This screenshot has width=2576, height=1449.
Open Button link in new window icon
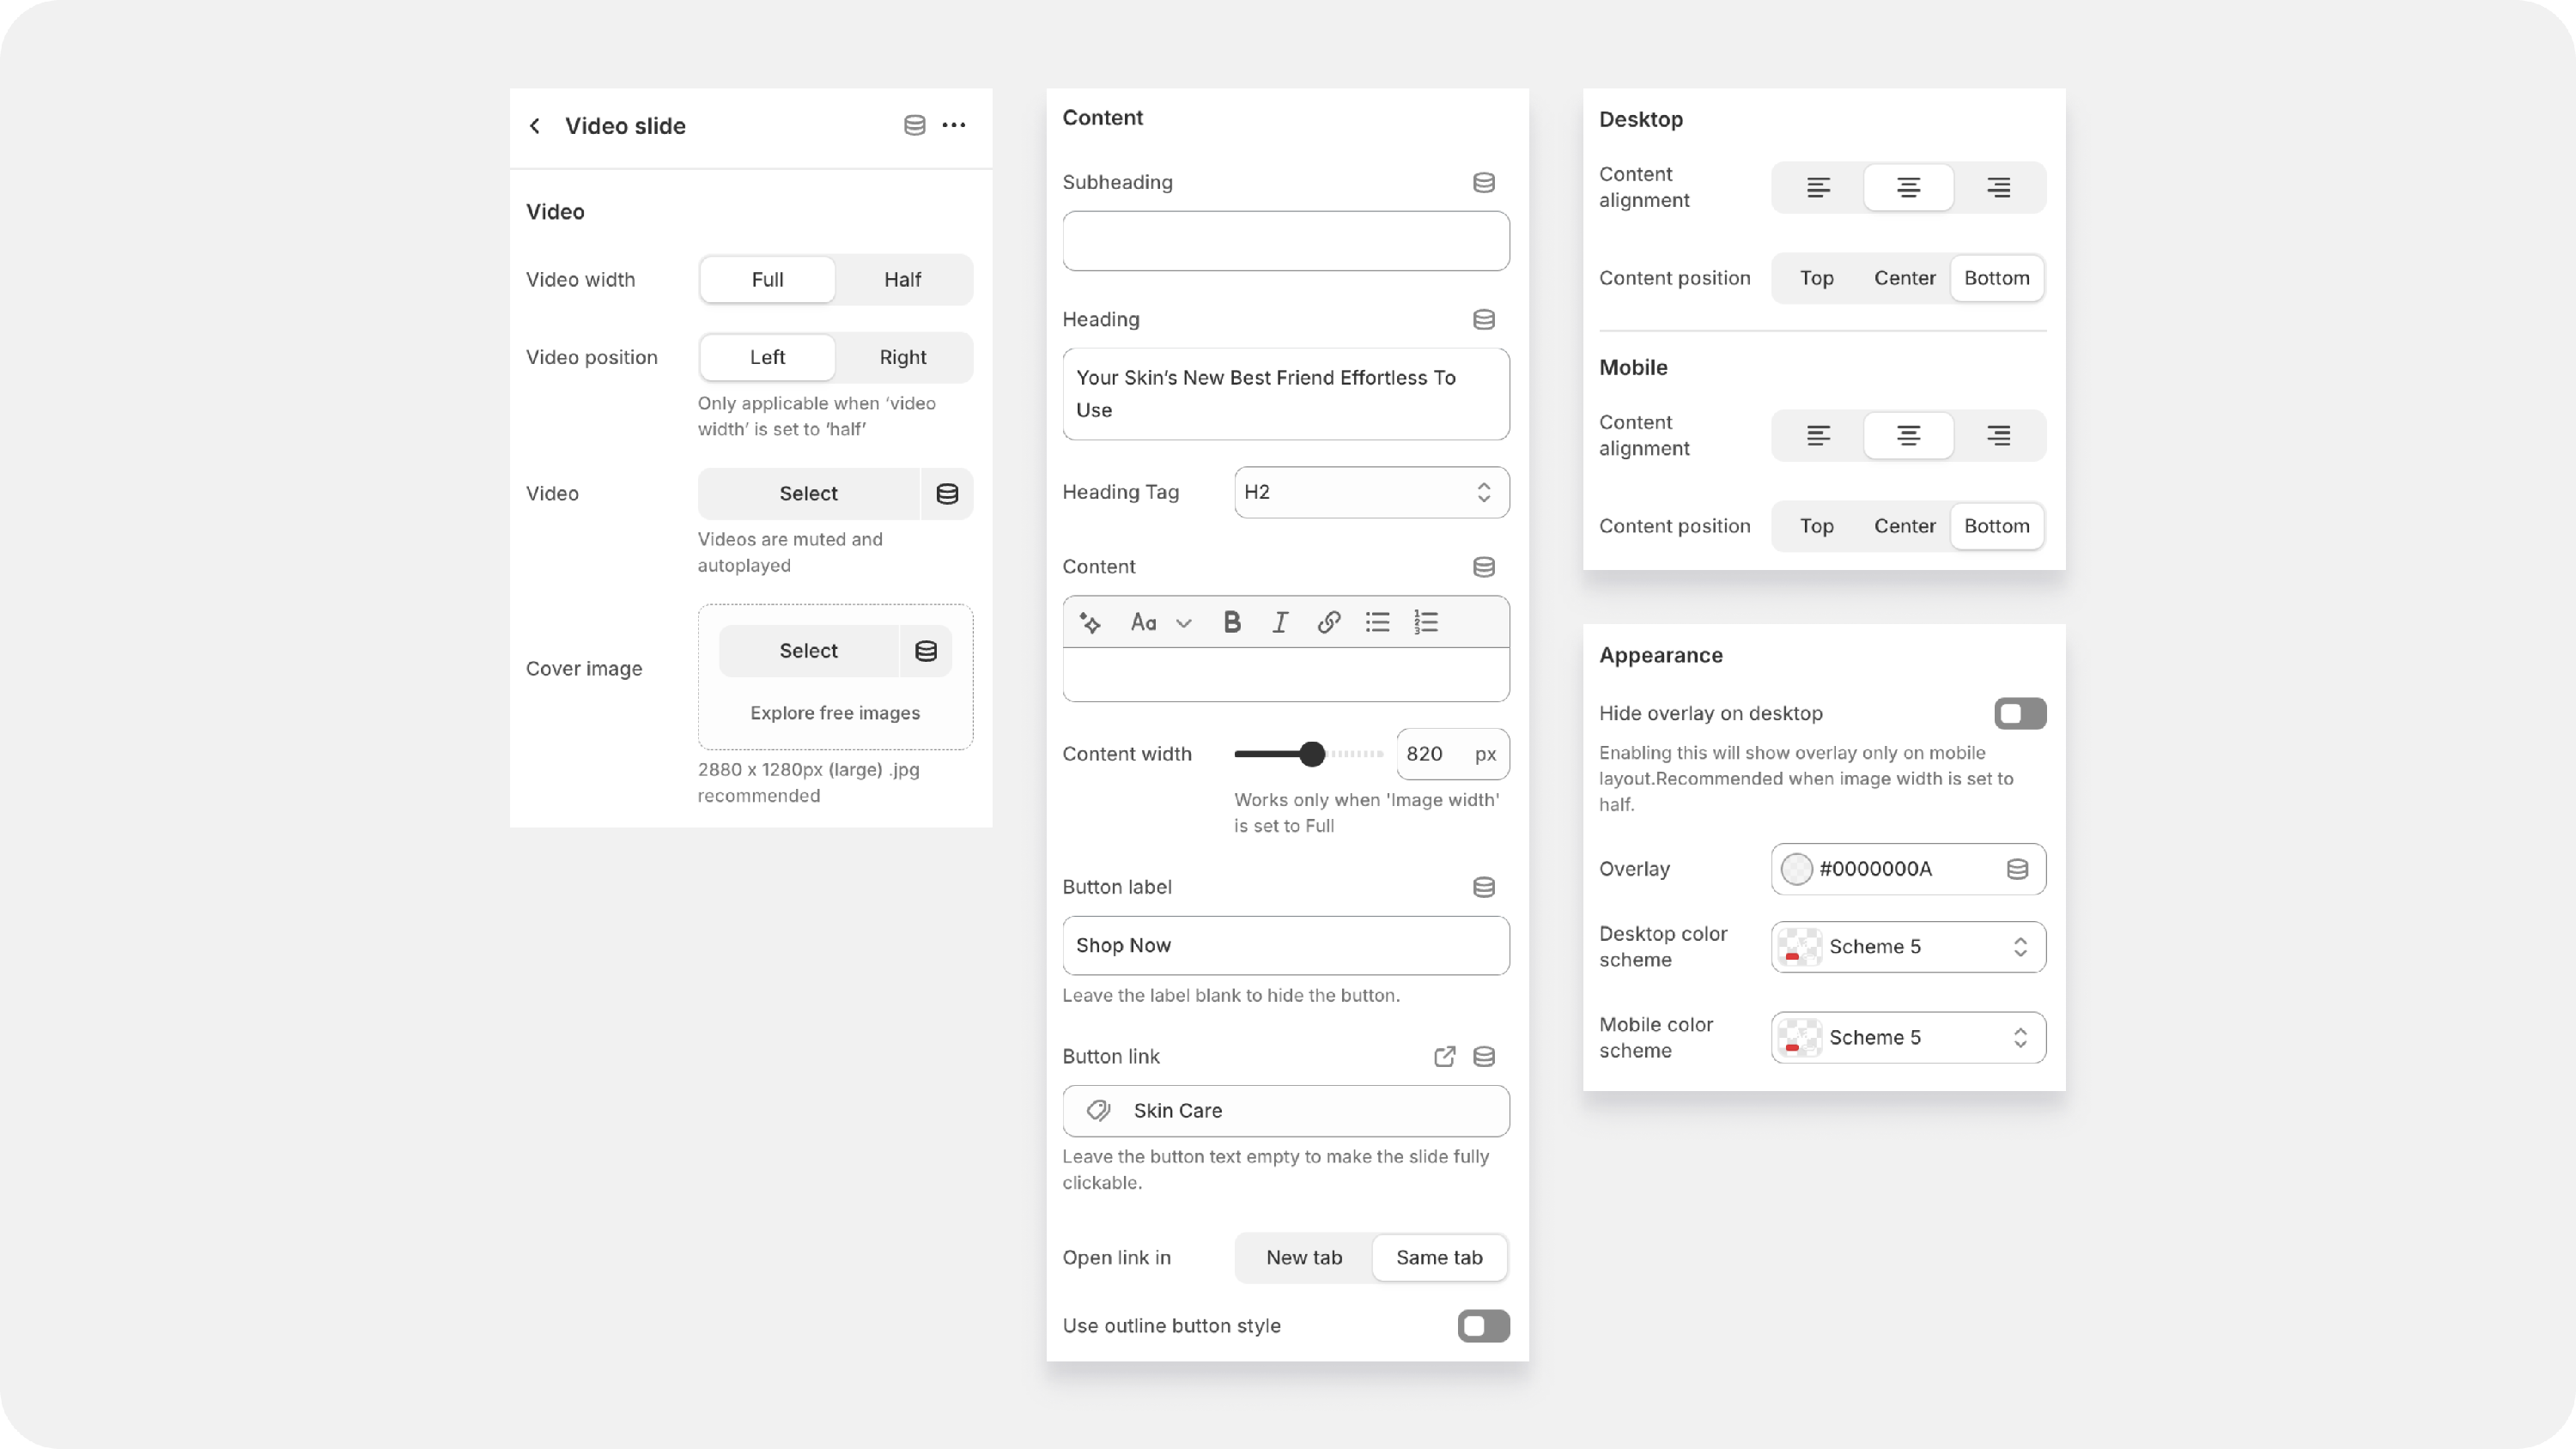(x=1444, y=1057)
